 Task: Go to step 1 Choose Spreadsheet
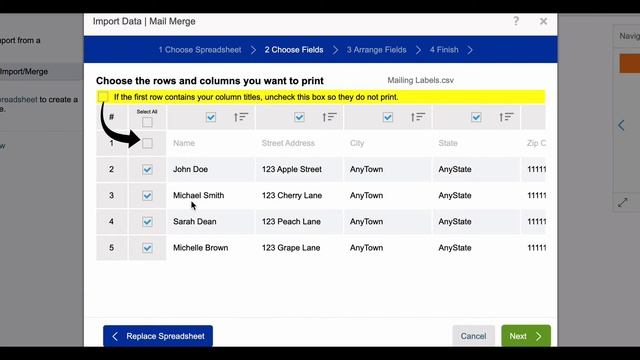200,50
